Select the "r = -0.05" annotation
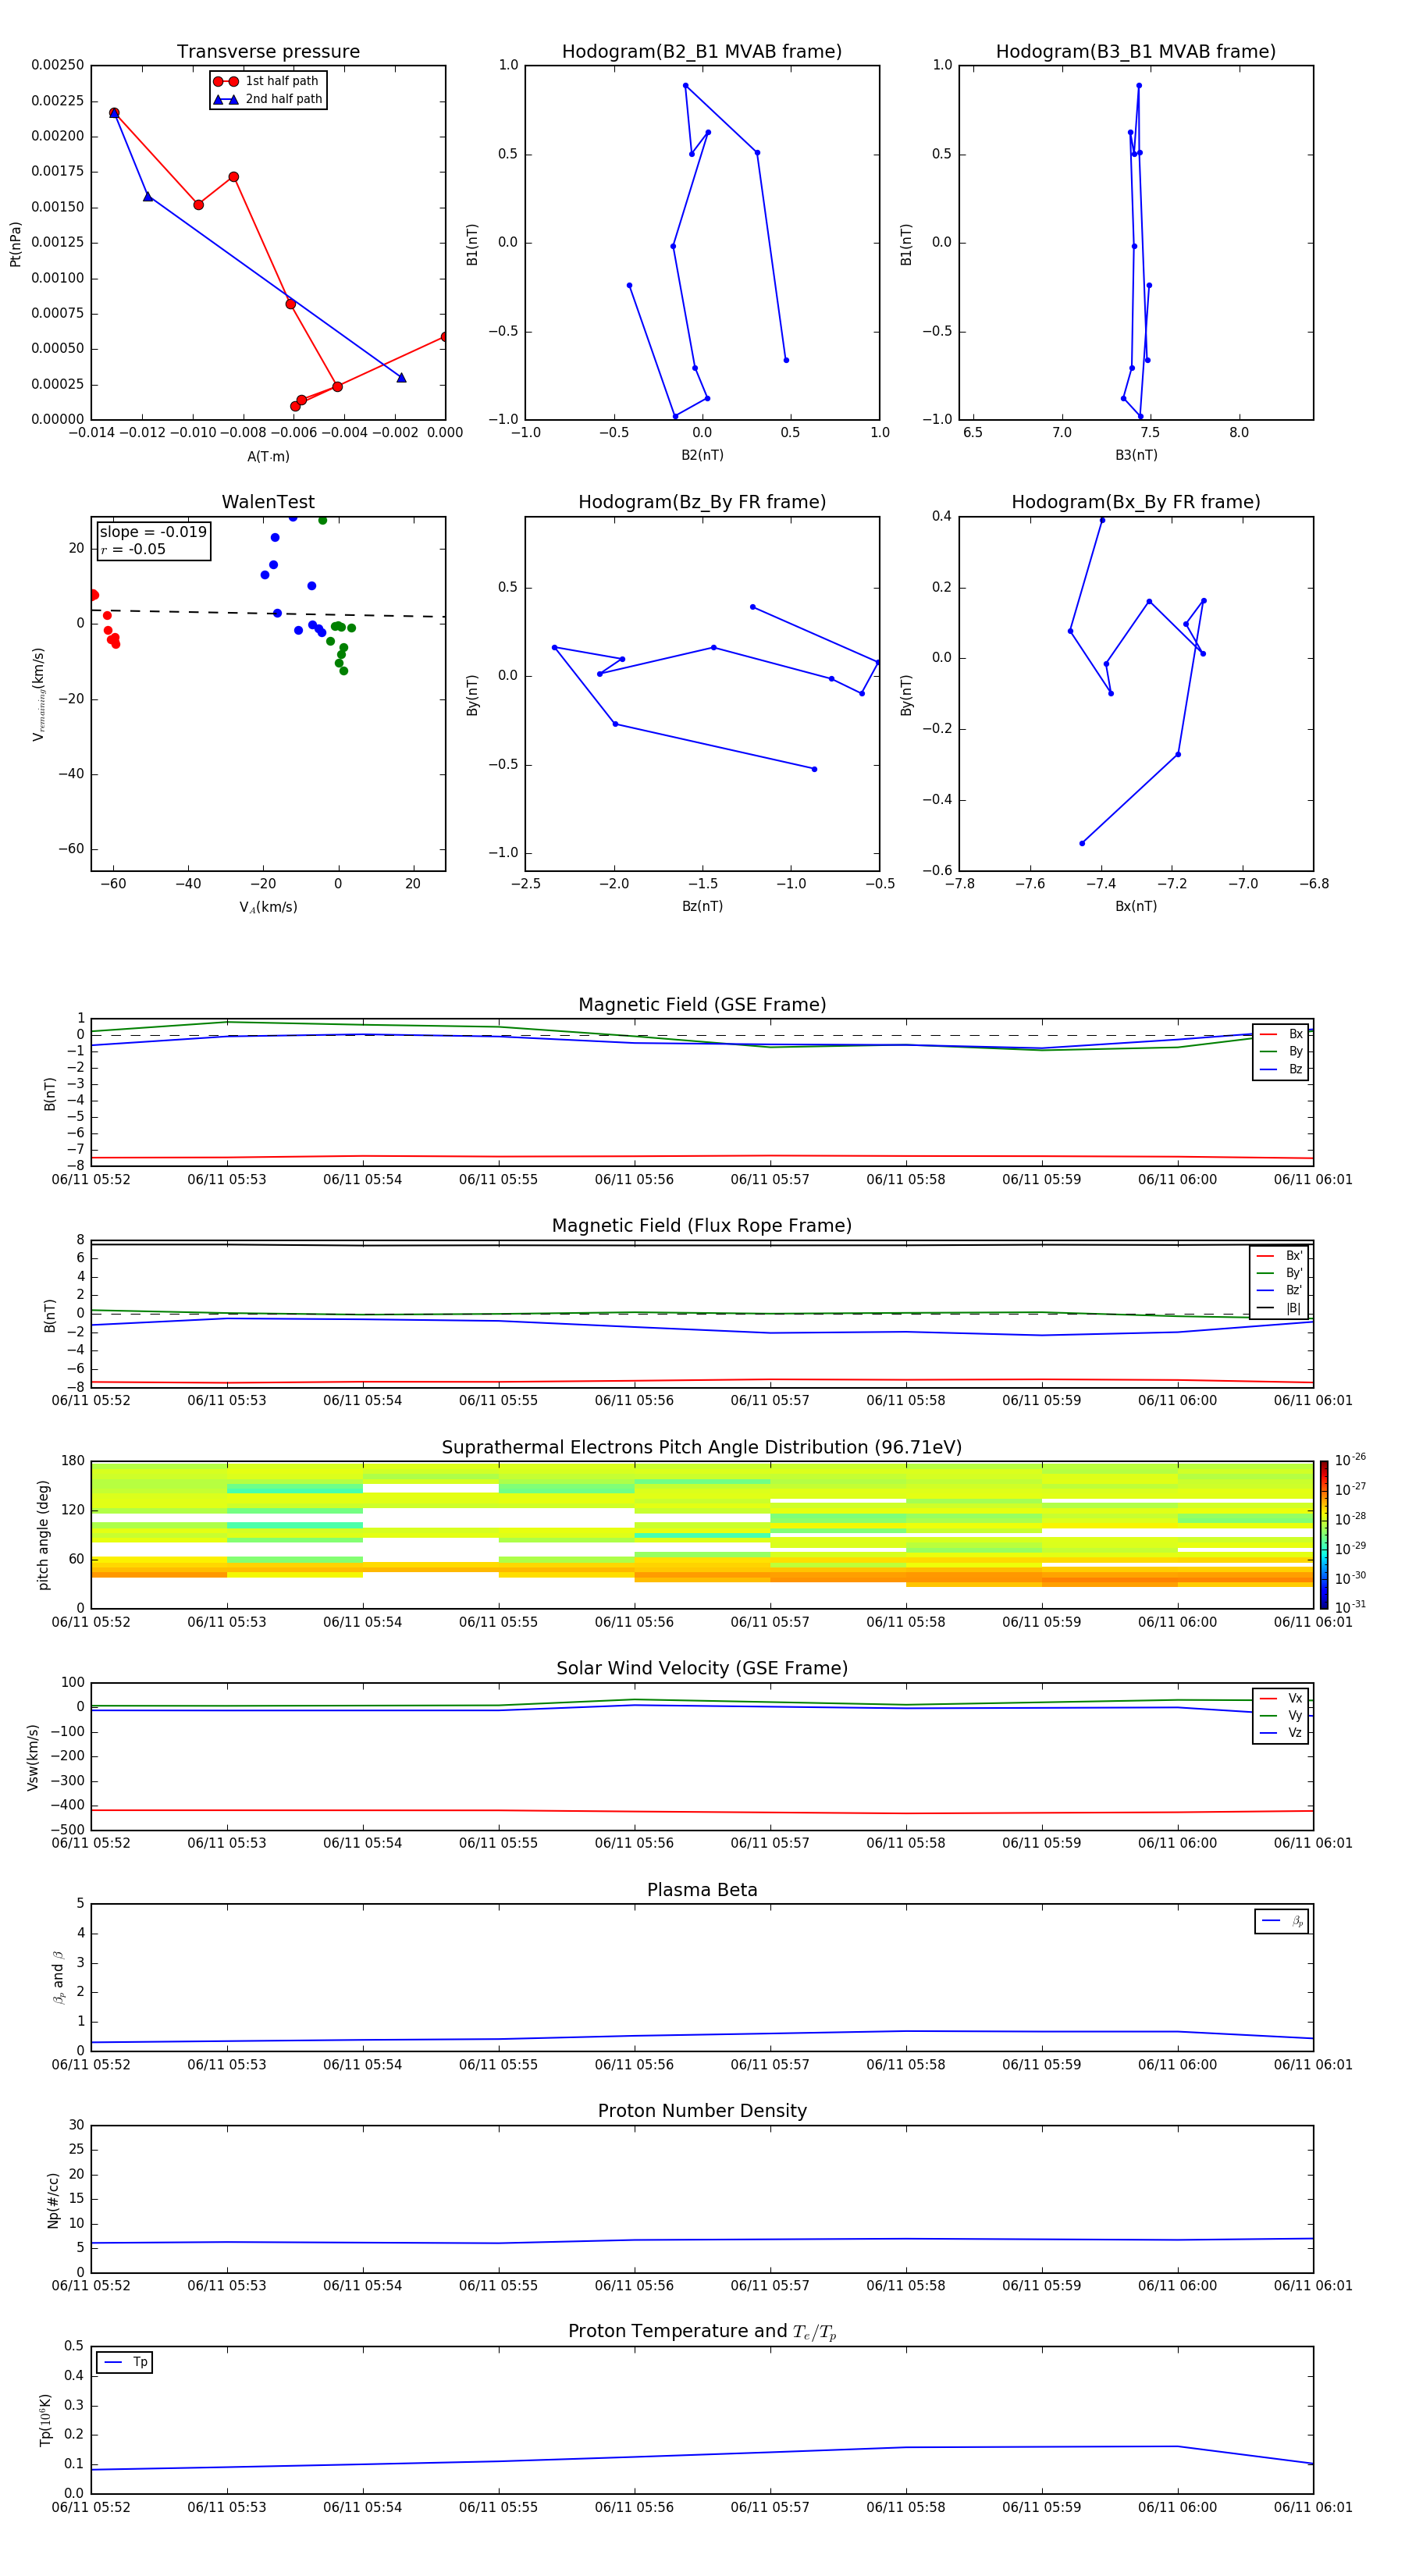Viewport: 1405px width, 2576px height. pyautogui.click(x=133, y=549)
